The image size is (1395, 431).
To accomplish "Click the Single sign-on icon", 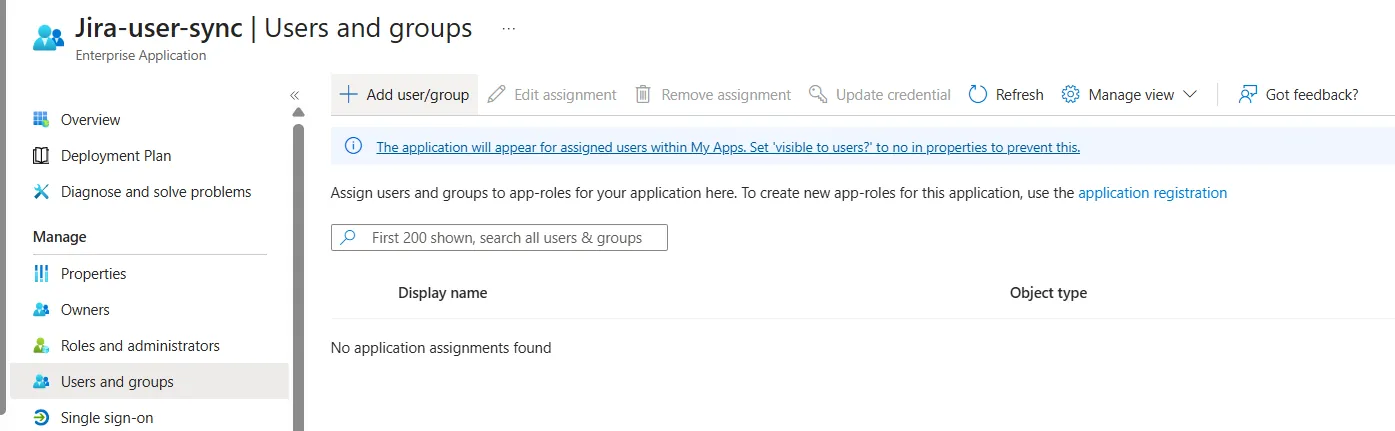I will tap(41, 418).
